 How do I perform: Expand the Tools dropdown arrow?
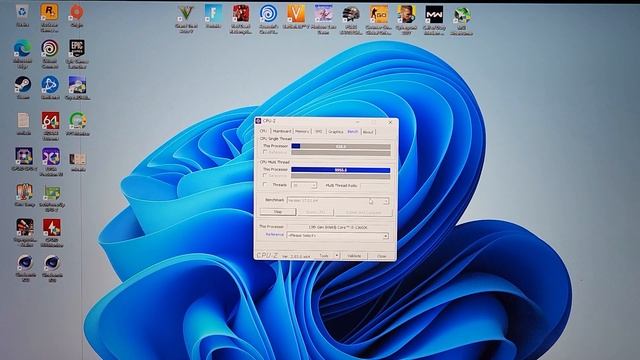[x=337, y=256]
